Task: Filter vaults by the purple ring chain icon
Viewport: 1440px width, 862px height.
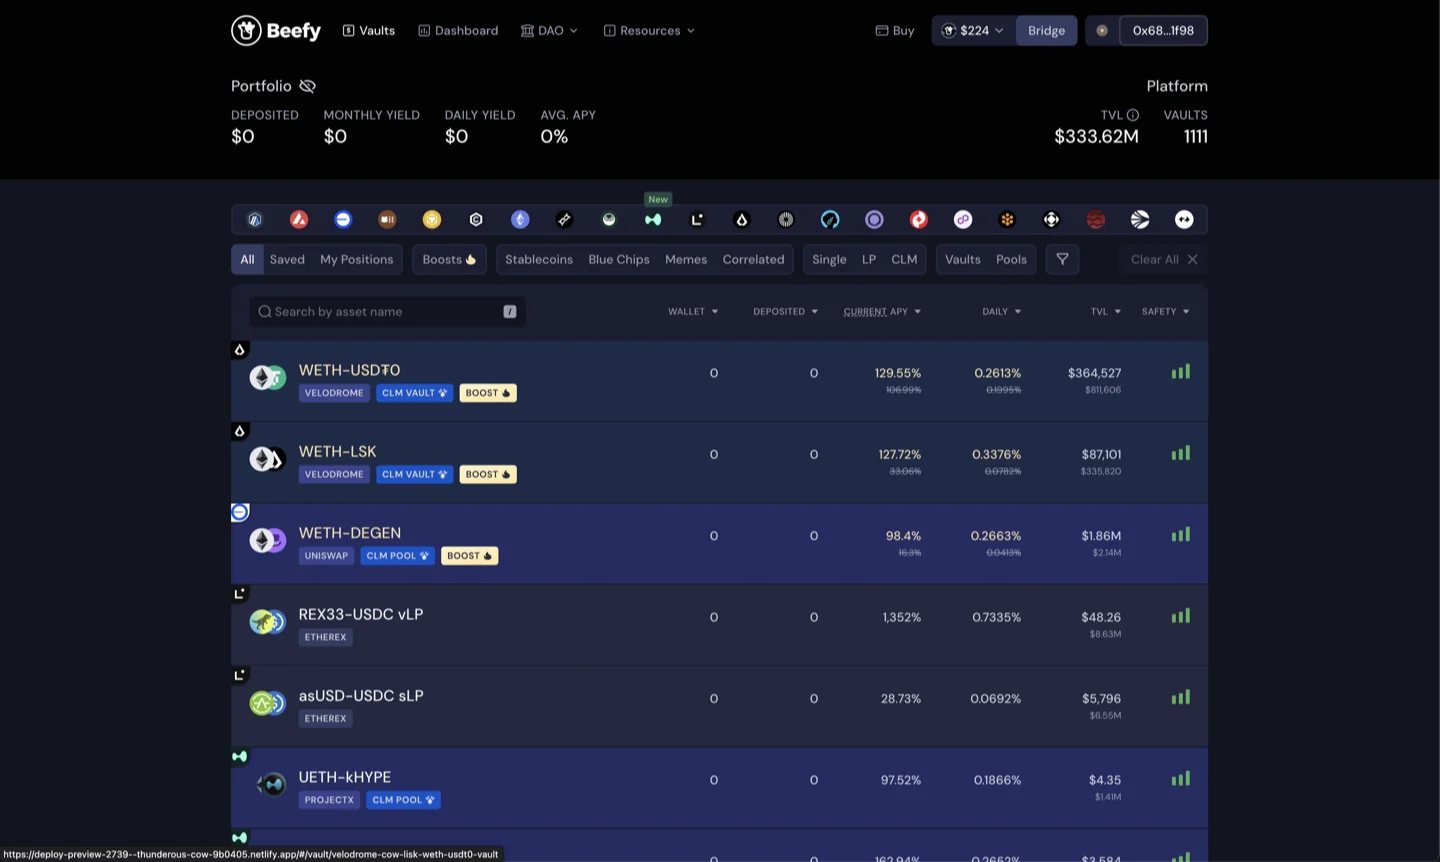Action: (874, 220)
